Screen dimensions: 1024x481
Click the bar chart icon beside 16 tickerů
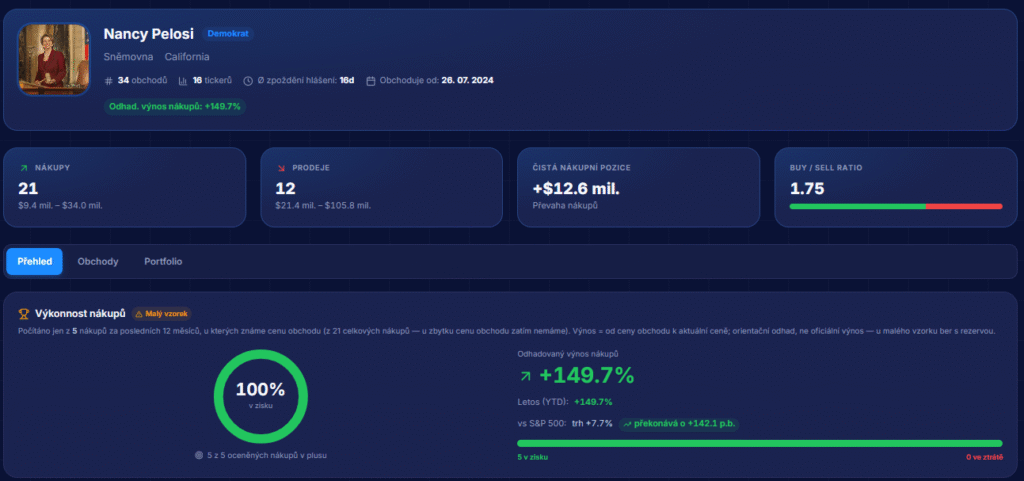(183, 81)
